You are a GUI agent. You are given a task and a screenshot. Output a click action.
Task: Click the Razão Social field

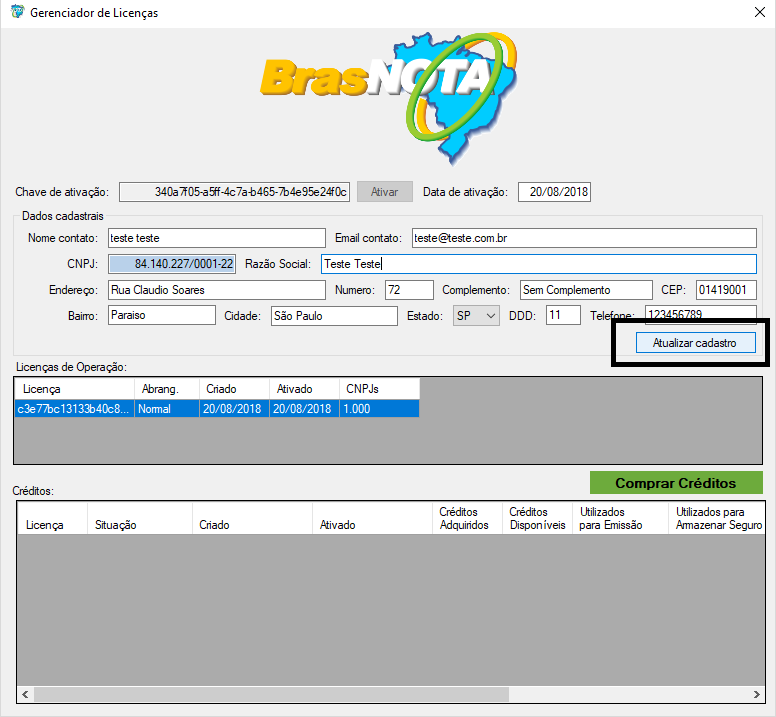(538, 264)
